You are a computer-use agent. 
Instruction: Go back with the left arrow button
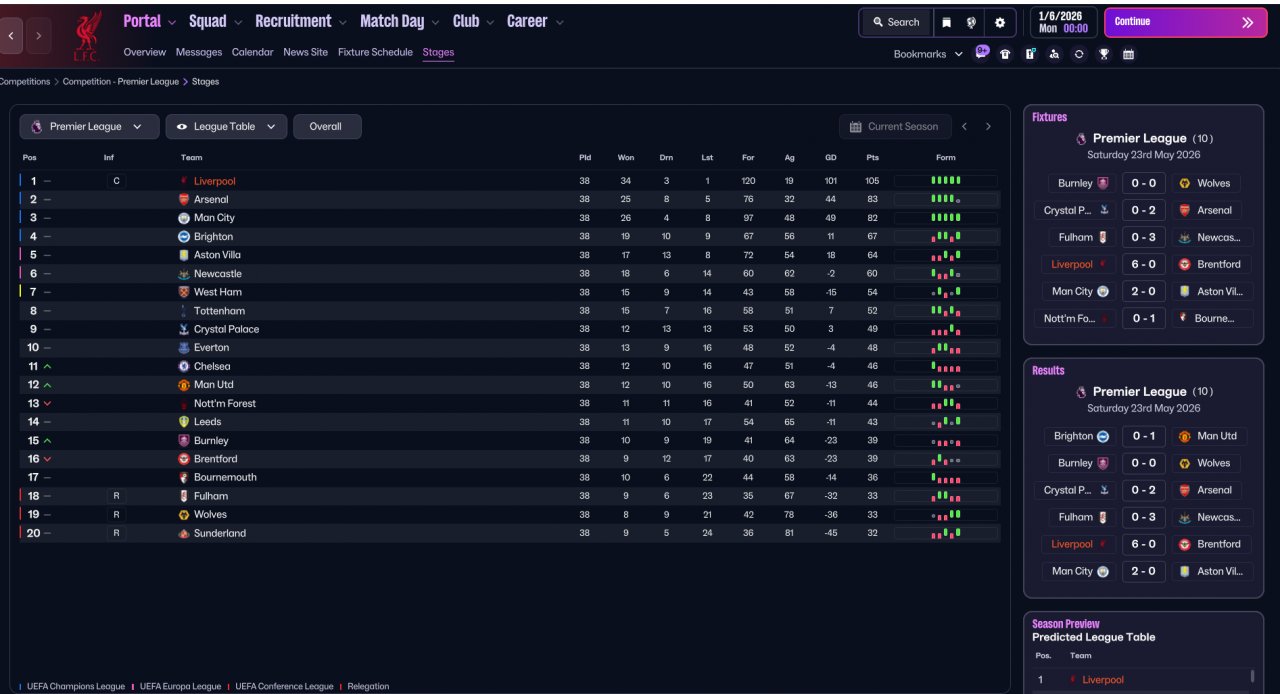click(x=11, y=36)
